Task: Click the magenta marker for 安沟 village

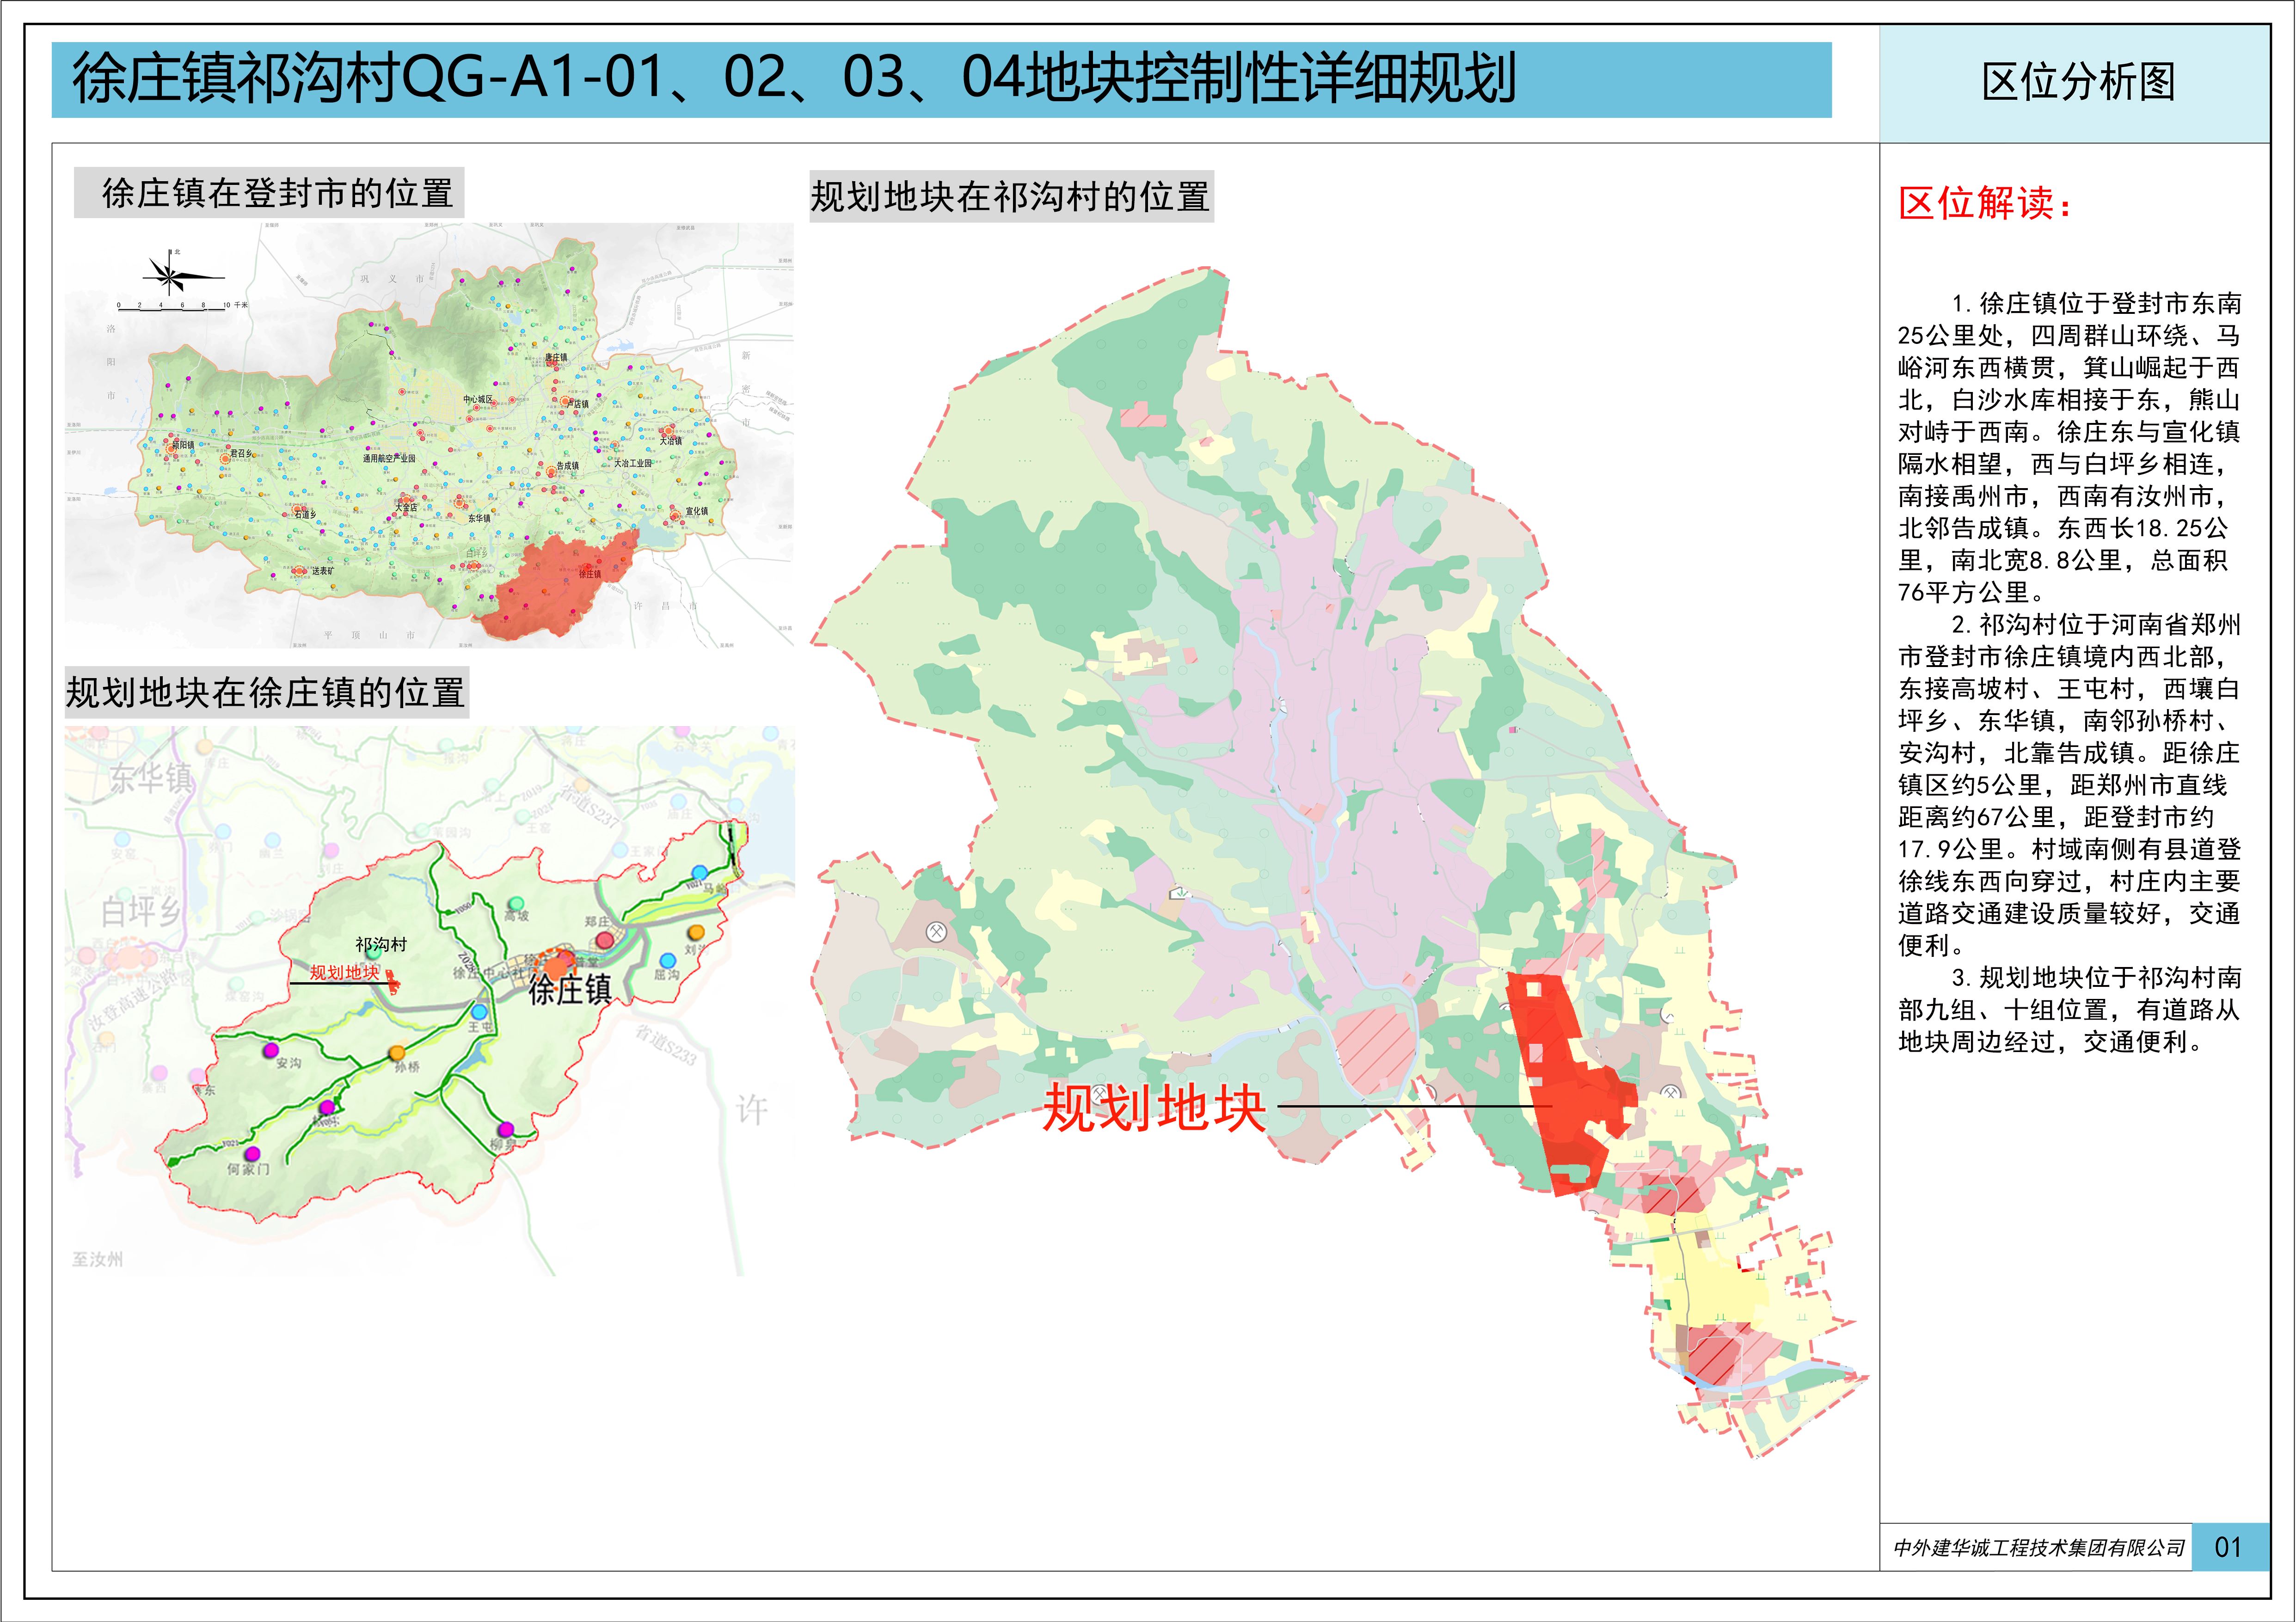Action: point(270,1050)
